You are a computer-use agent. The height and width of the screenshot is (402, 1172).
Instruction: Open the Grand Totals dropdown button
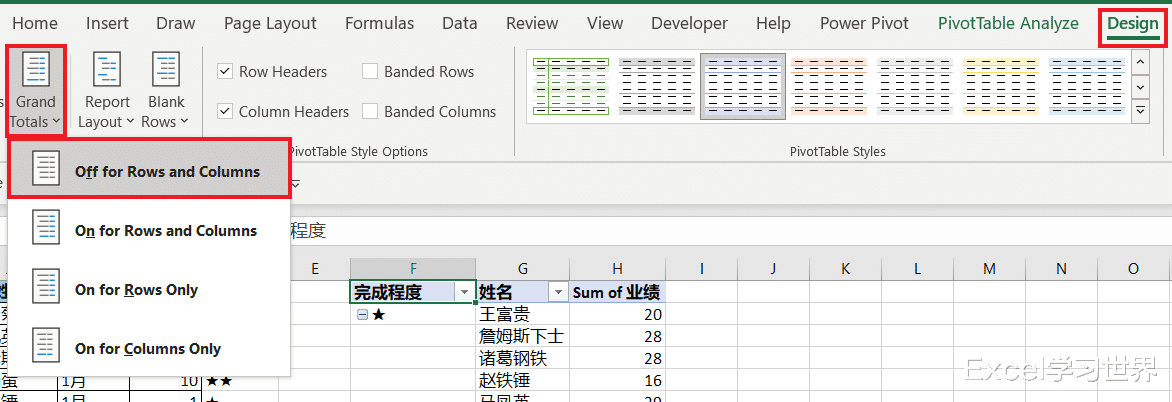[35, 92]
